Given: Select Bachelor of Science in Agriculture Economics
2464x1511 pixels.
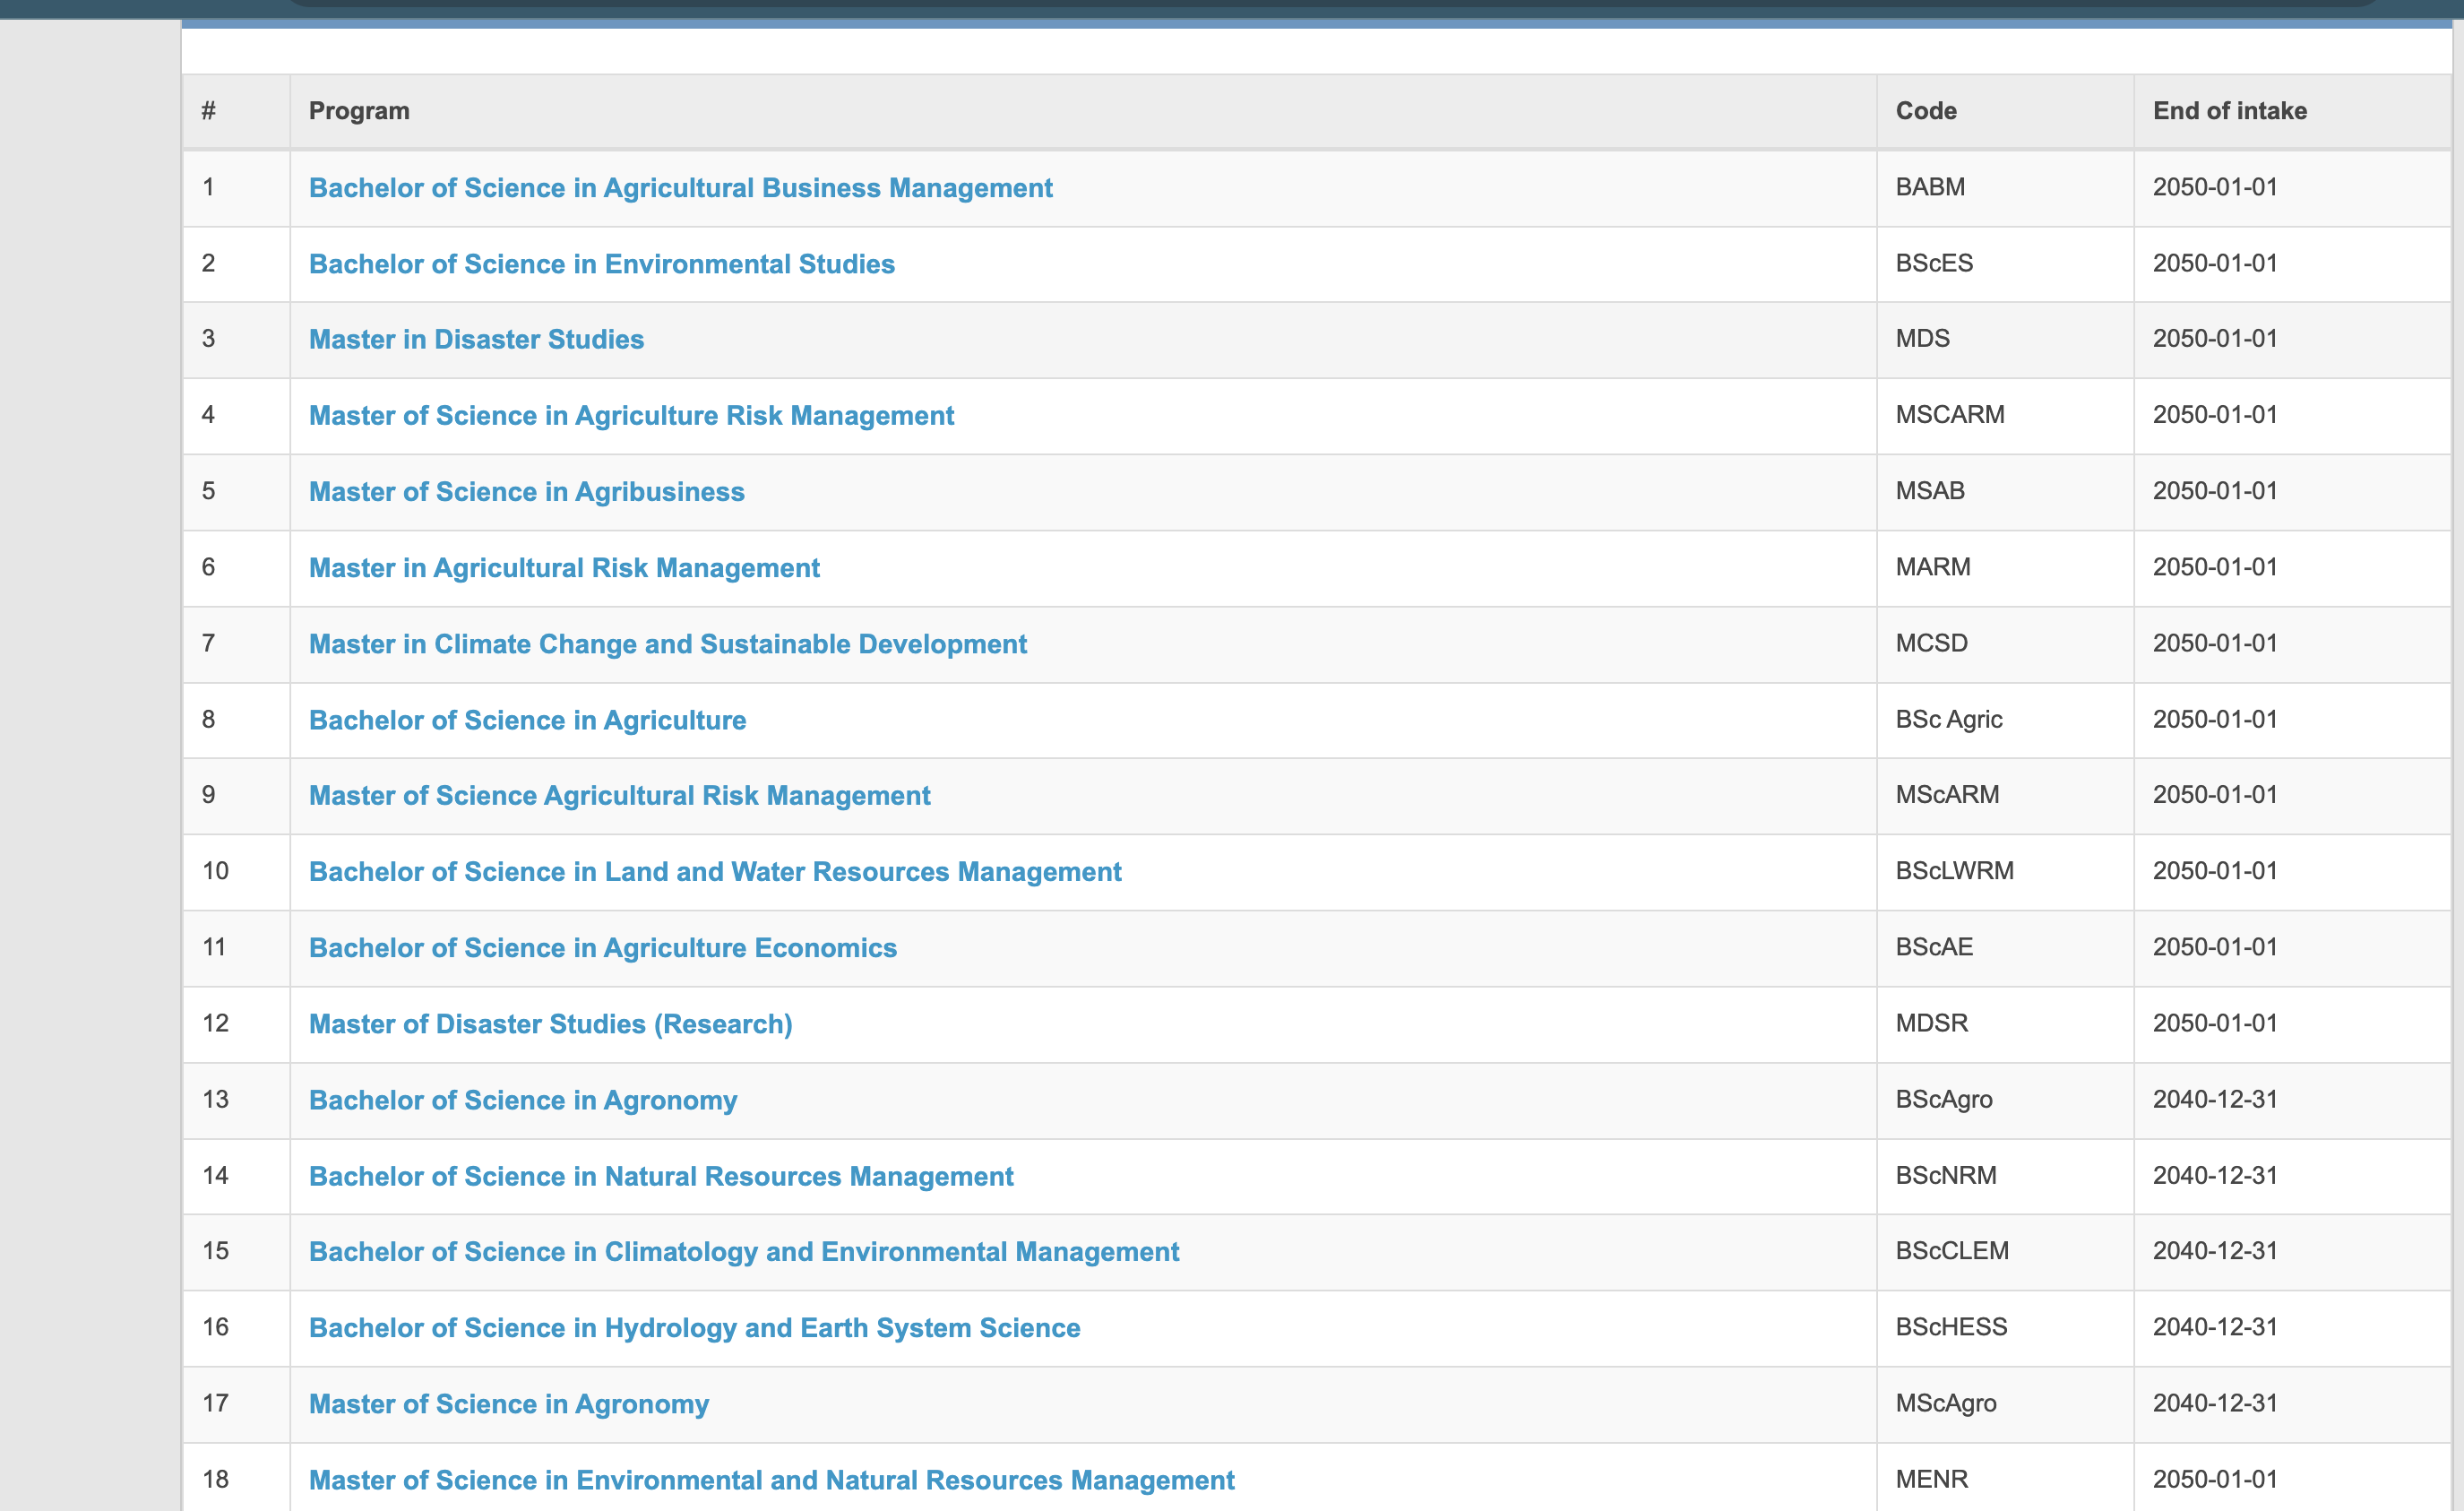Looking at the screenshot, I should point(602,947).
